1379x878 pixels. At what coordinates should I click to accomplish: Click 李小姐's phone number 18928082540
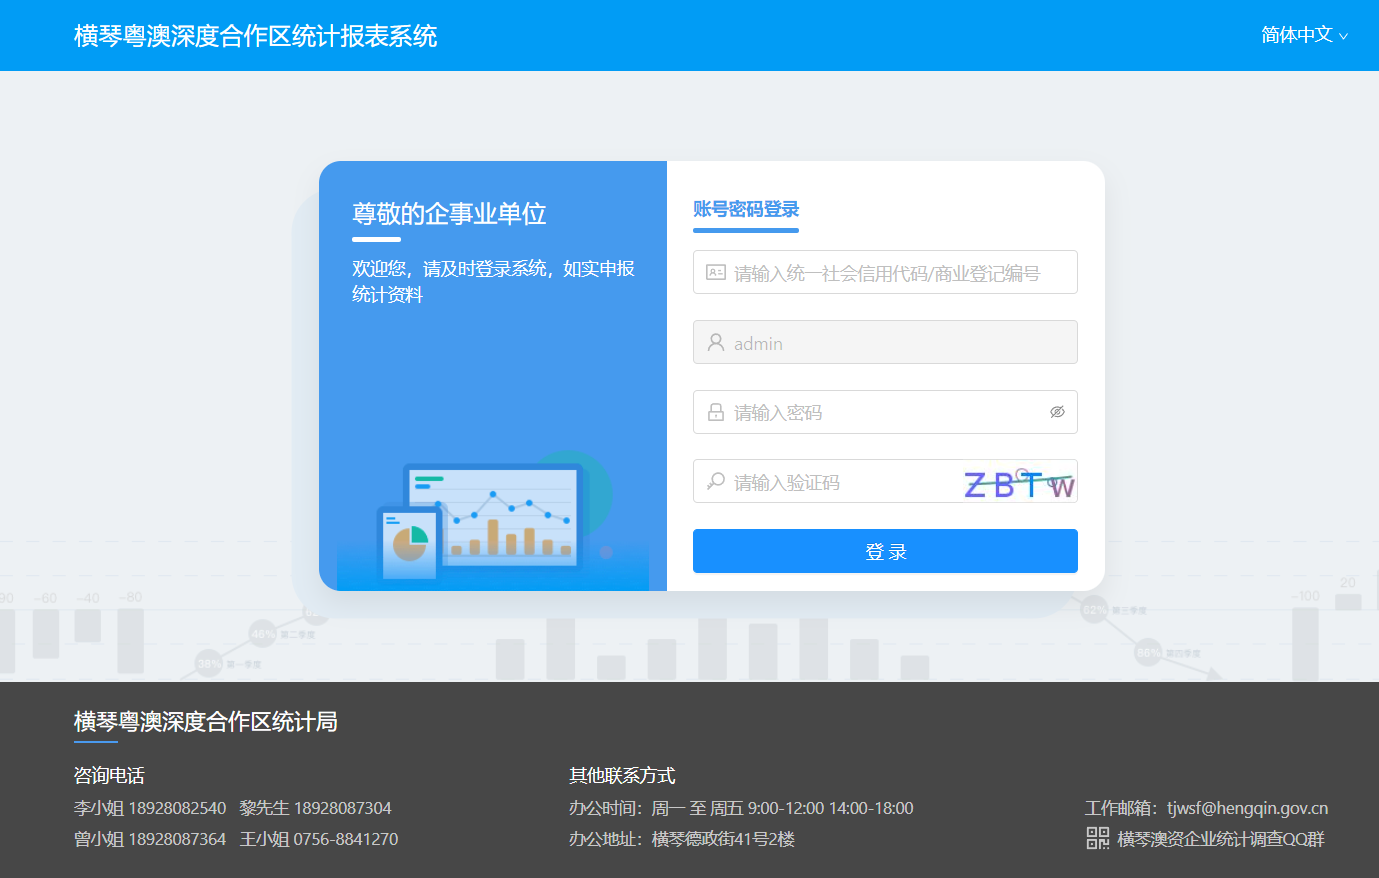(177, 808)
